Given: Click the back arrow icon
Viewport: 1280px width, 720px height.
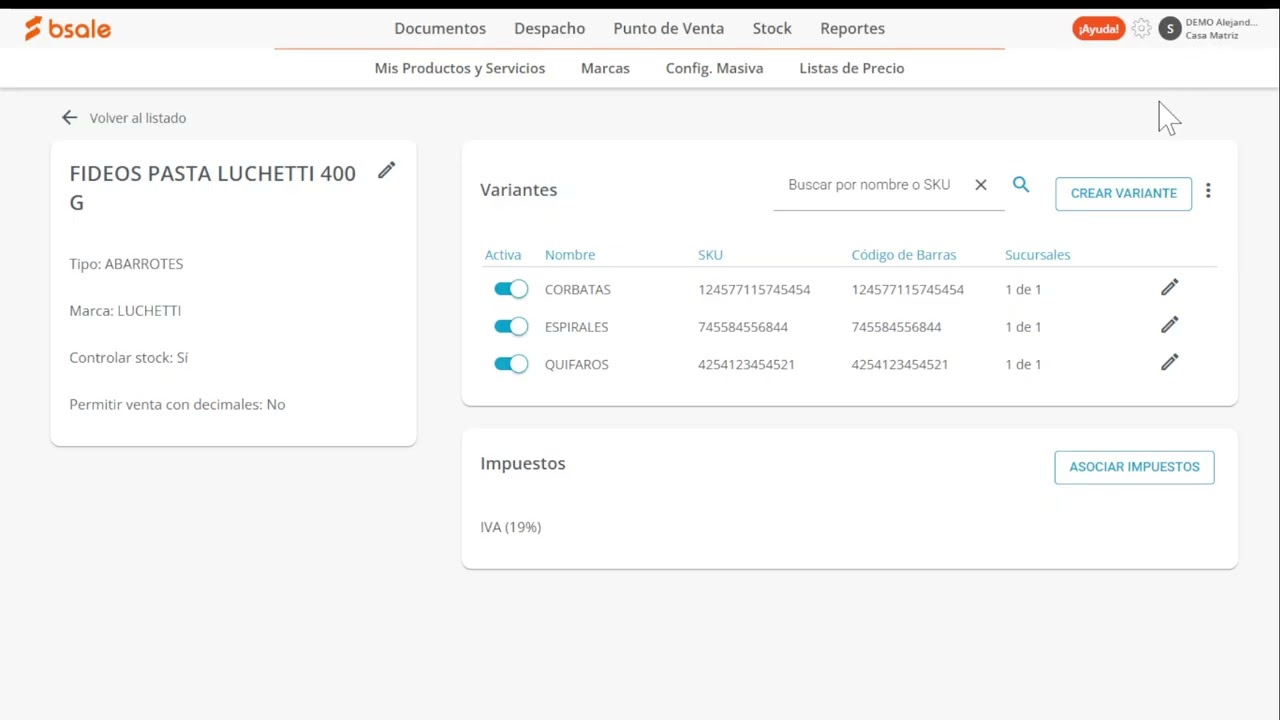Looking at the screenshot, I should click(x=69, y=118).
